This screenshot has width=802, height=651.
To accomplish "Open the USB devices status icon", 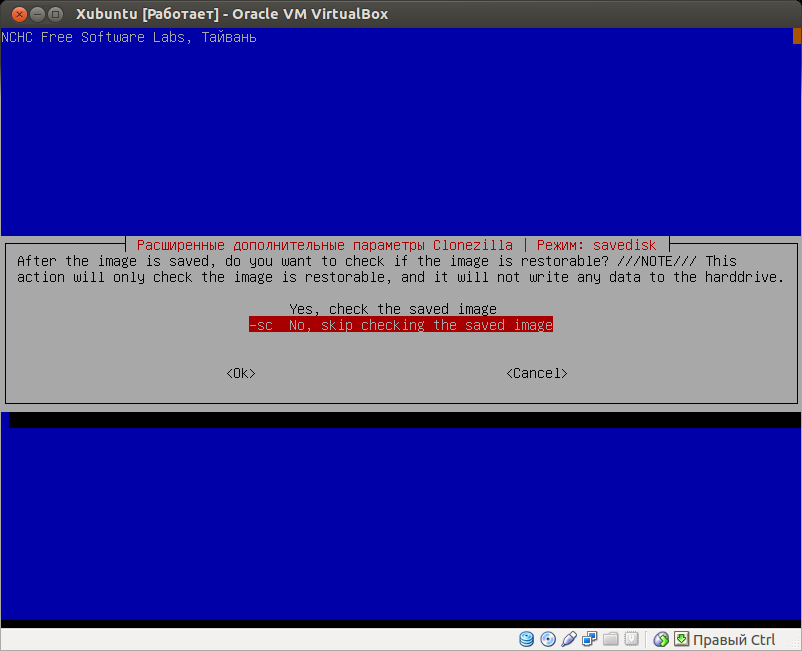I will pos(569,639).
